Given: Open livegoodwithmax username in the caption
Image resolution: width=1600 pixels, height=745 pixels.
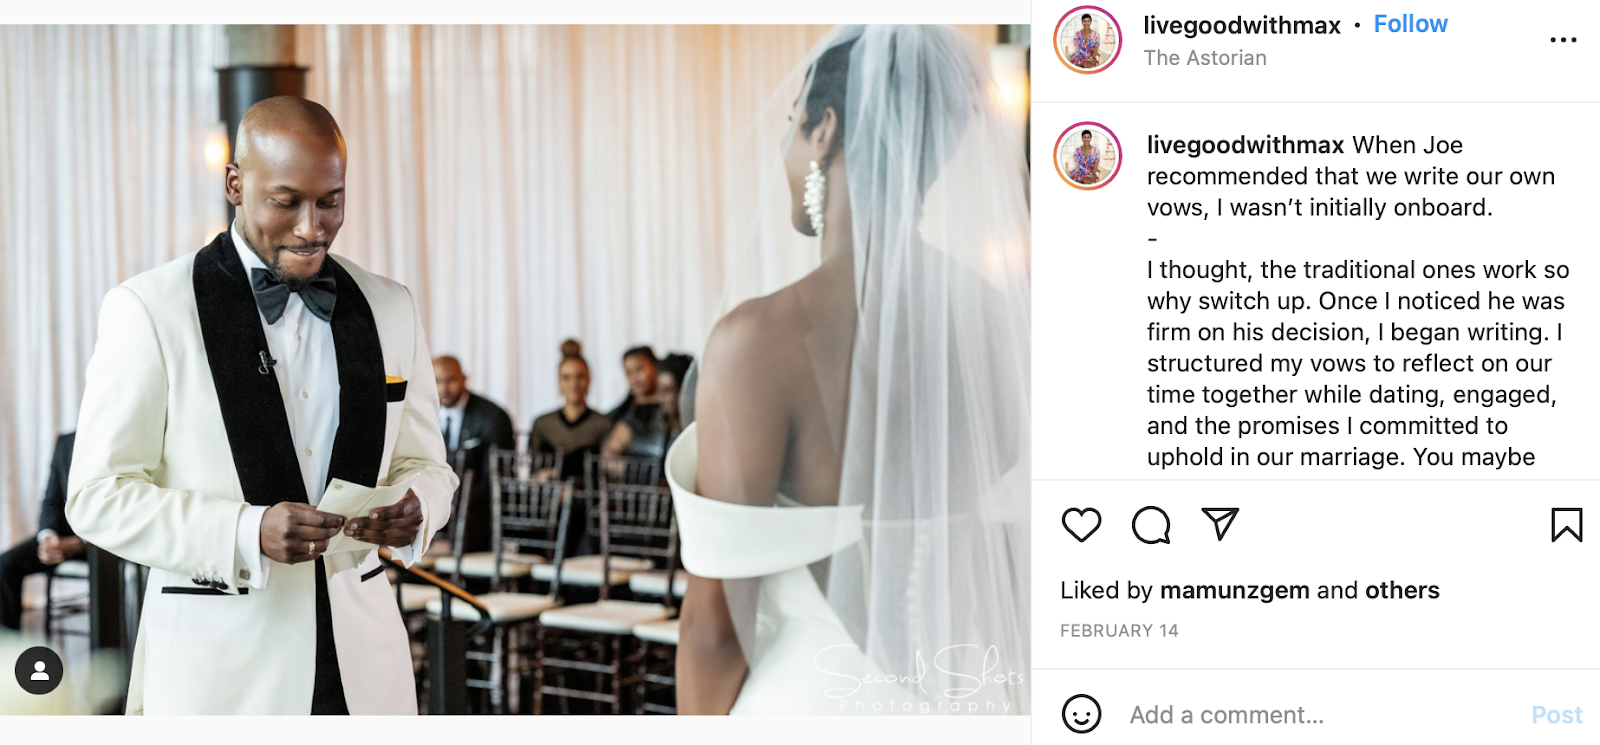Looking at the screenshot, I should coord(1245,145).
